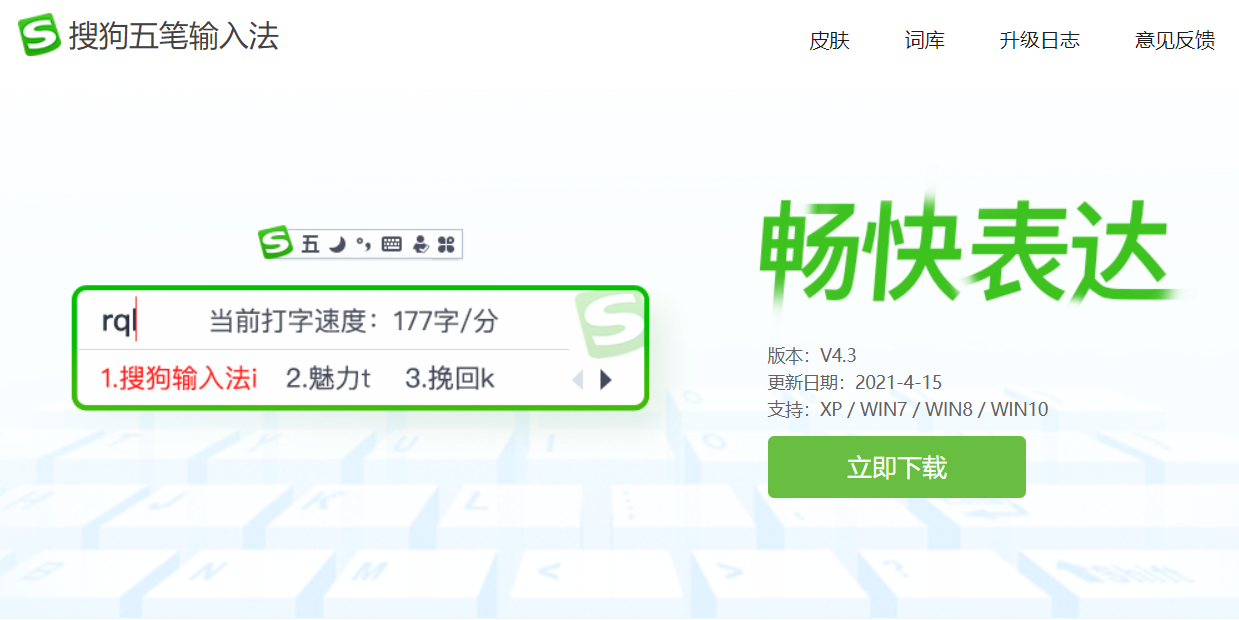Select candidate 2.魅力t
Image resolution: width=1239 pixels, height=620 pixels.
pyautogui.click(x=328, y=379)
